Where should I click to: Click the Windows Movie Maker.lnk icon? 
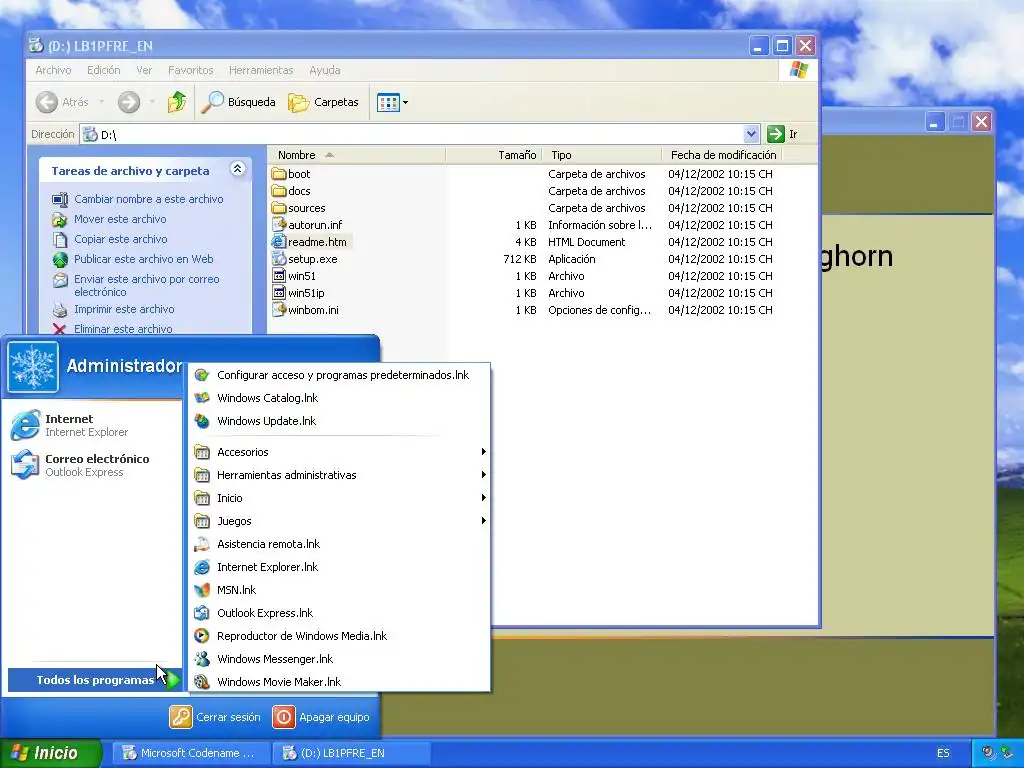pos(202,681)
